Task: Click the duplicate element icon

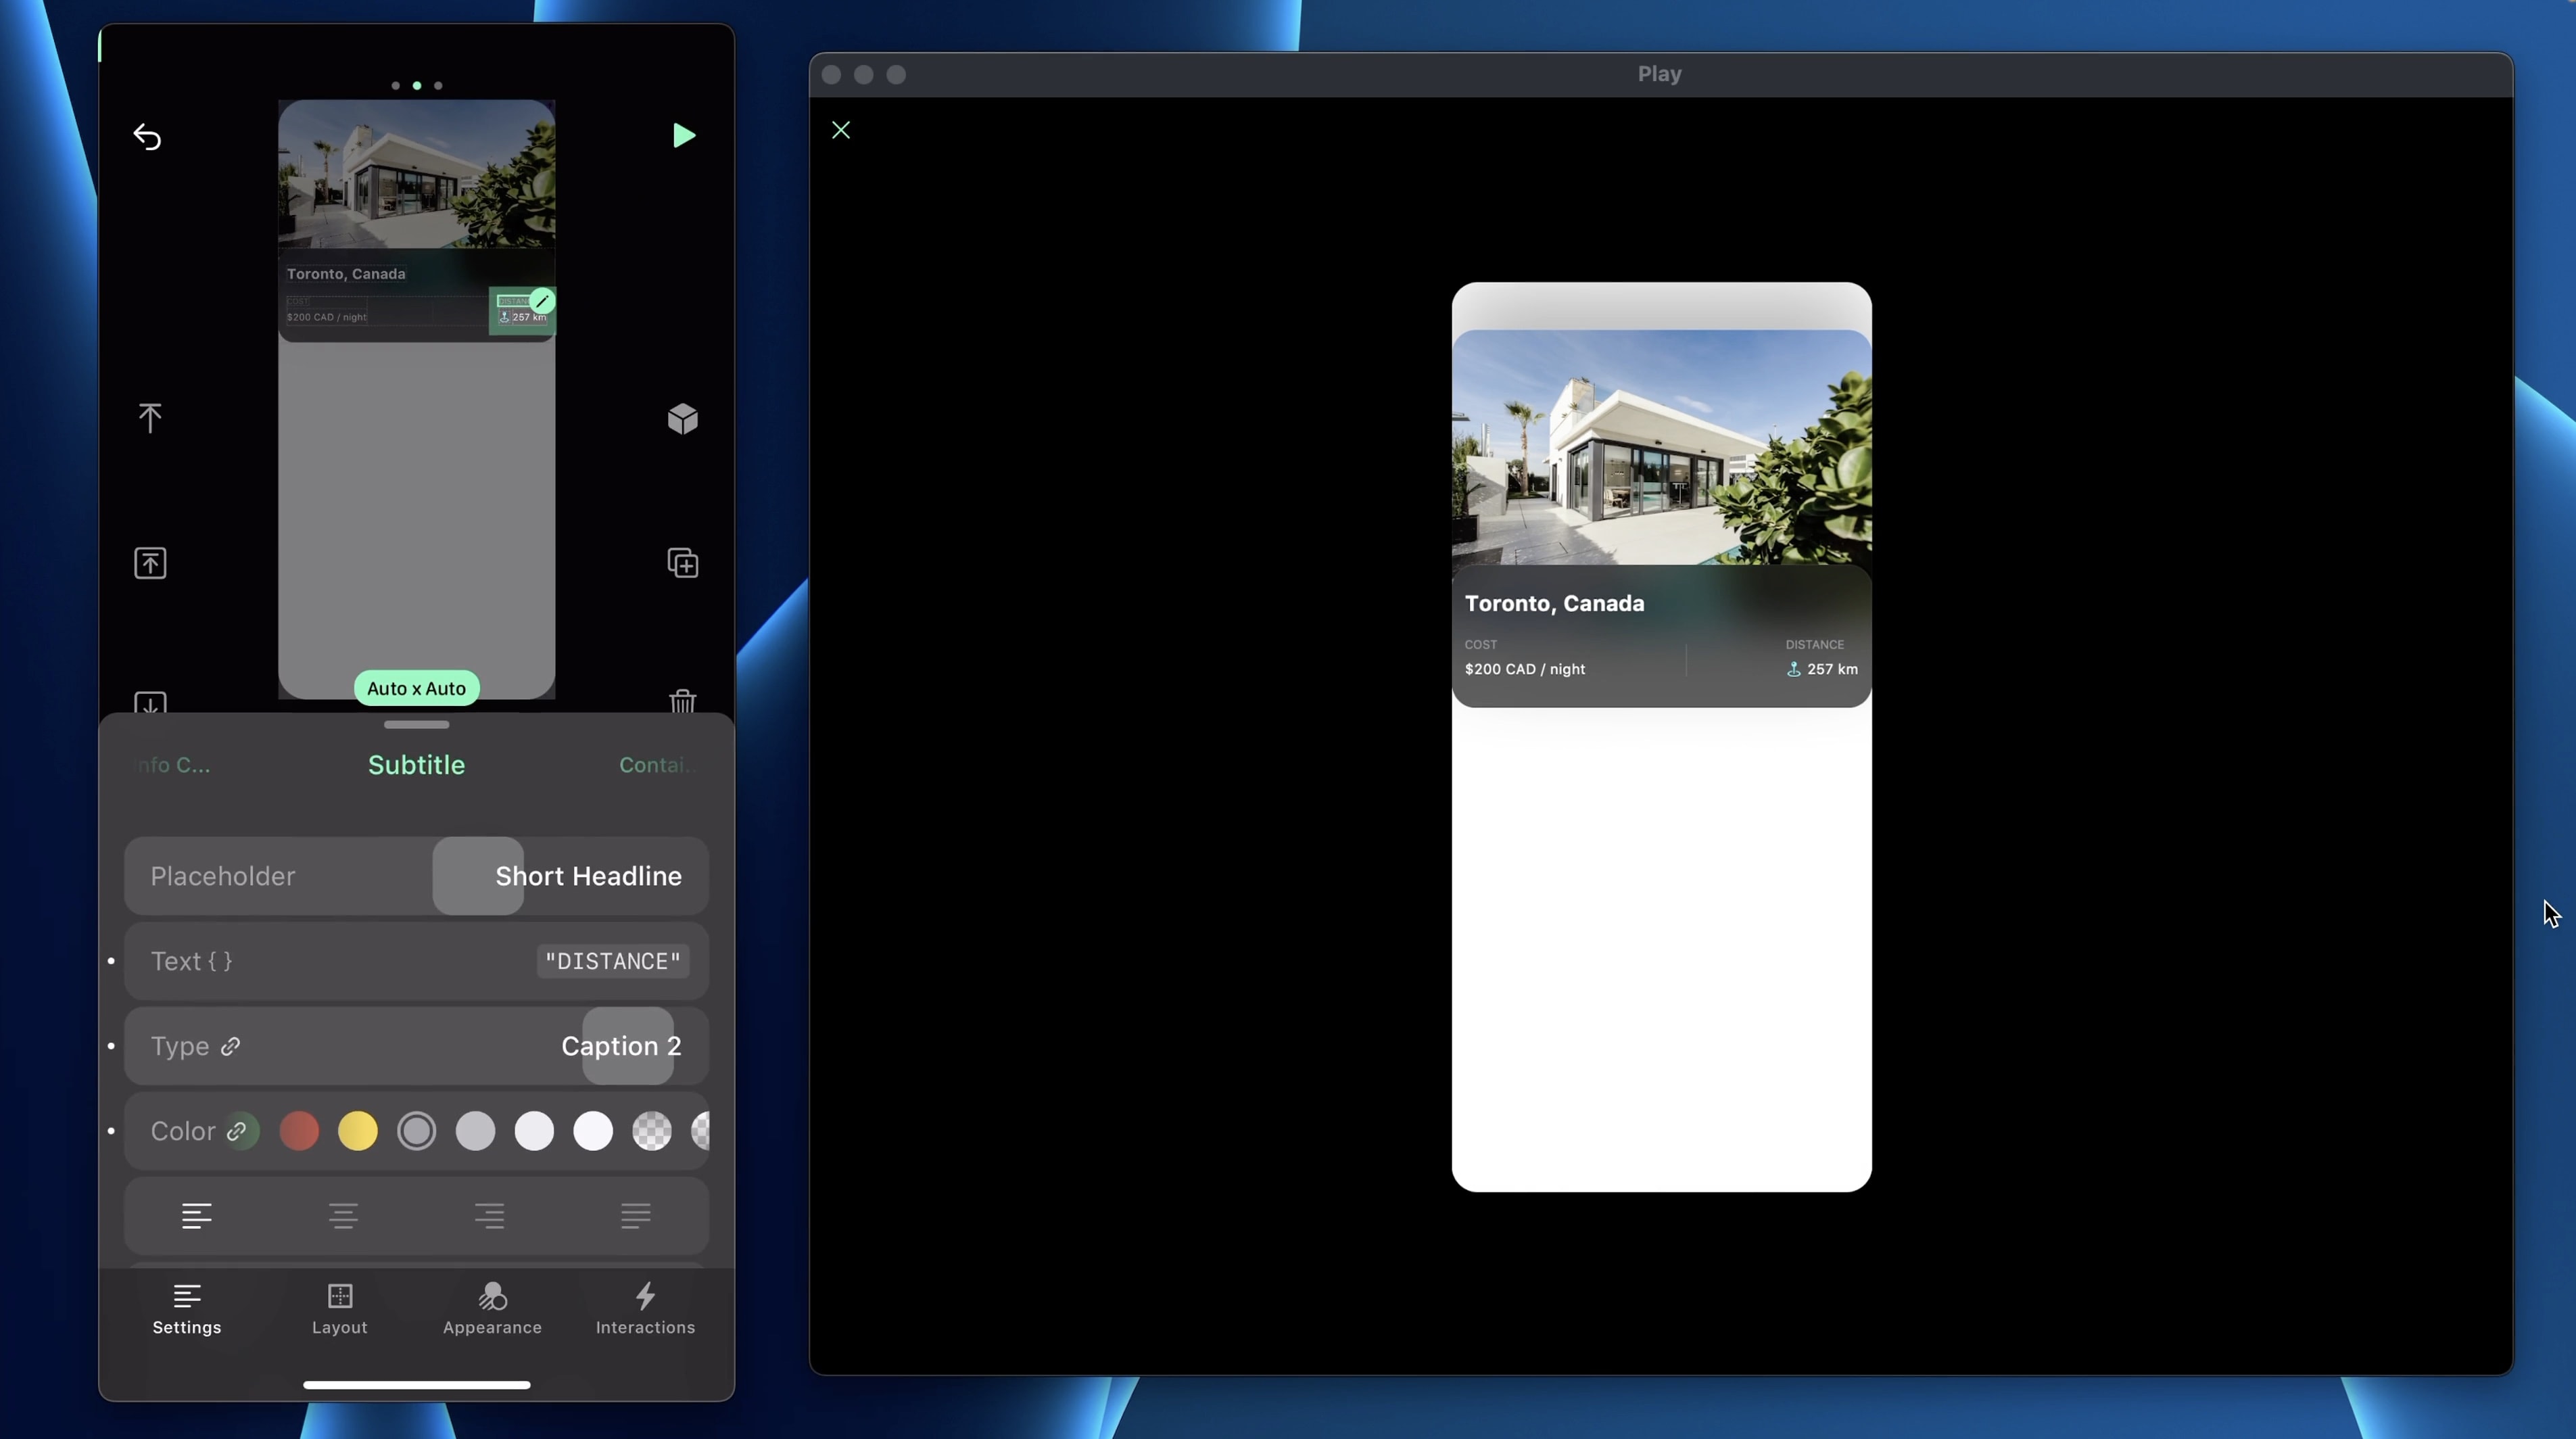Action: [682, 563]
